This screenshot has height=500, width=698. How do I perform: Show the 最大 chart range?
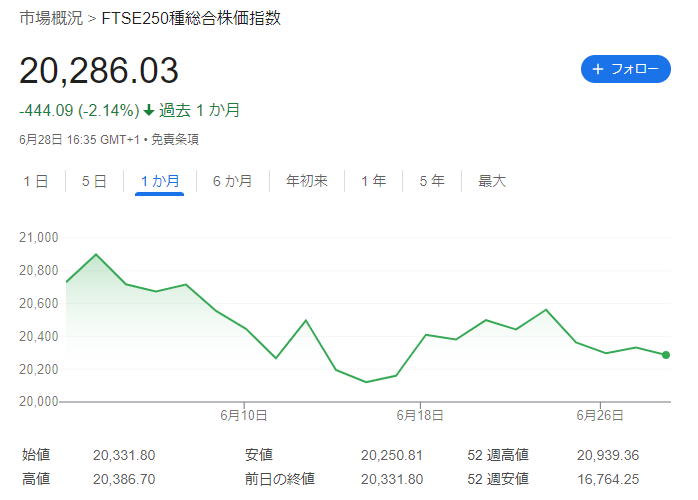pos(492,181)
